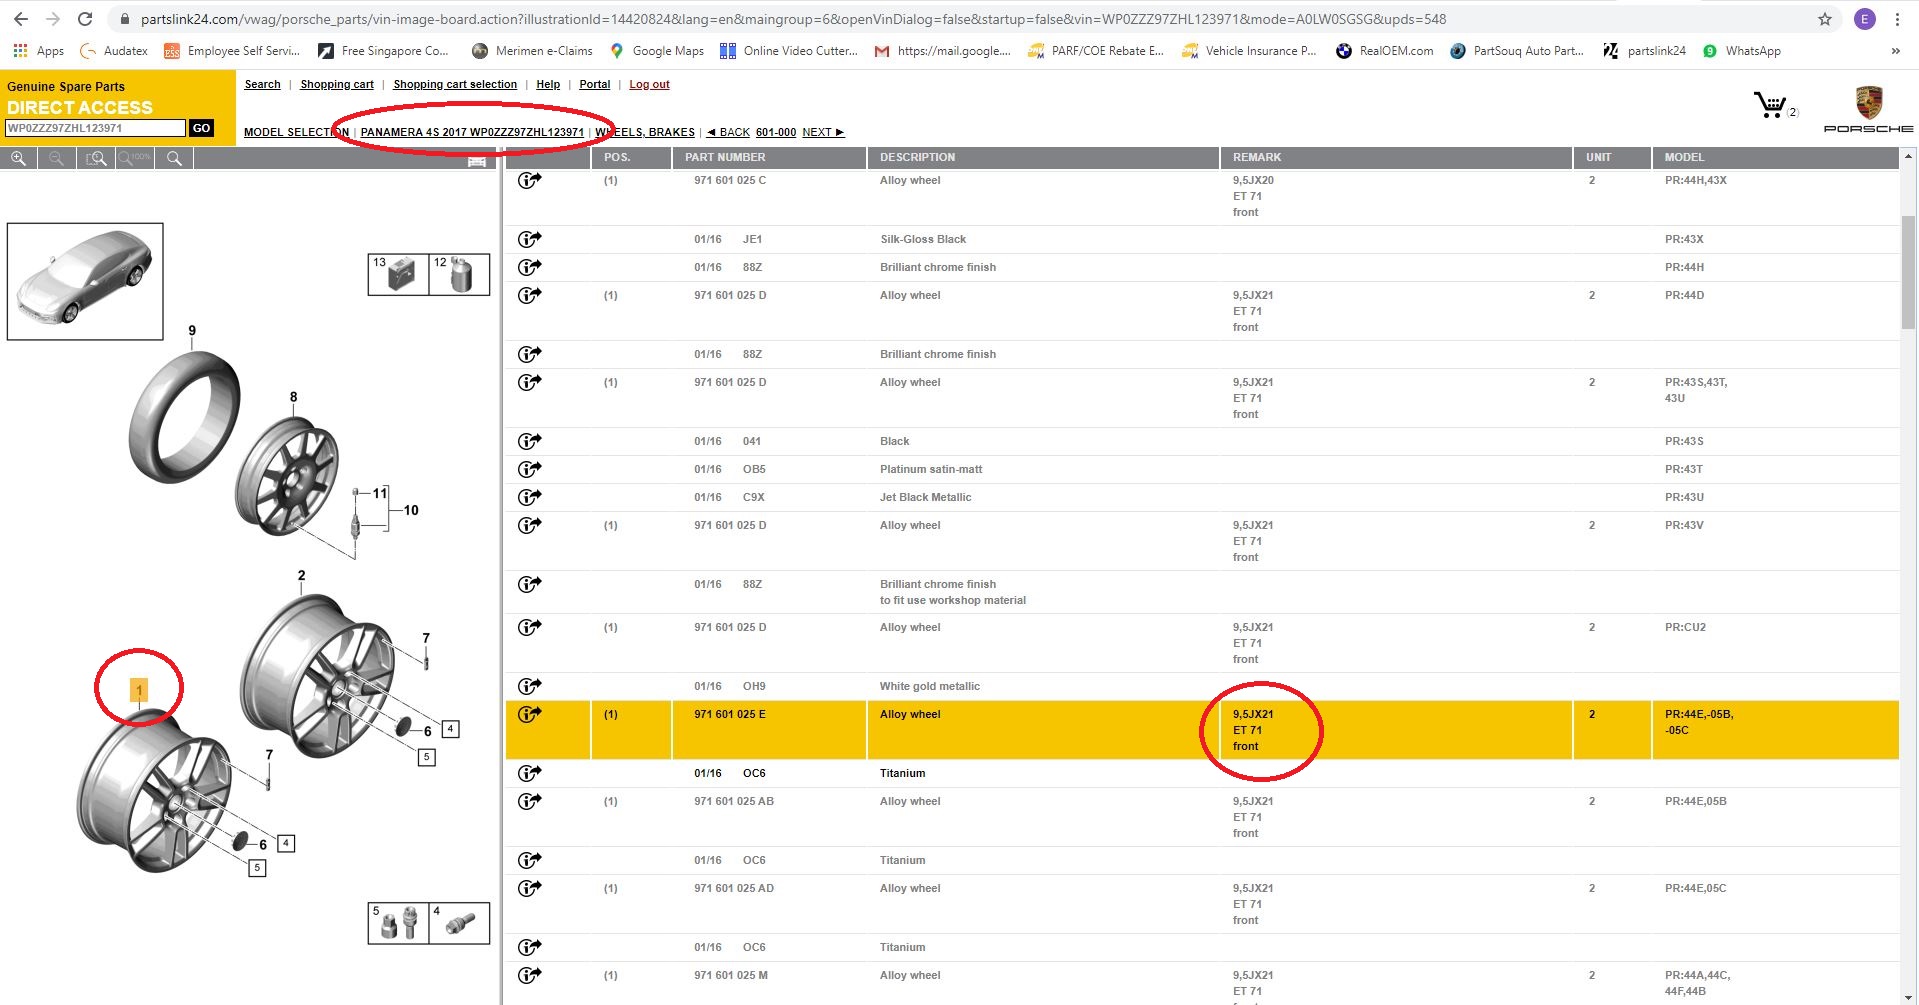Add part 971 601 025 E to cart

pyautogui.click(x=529, y=714)
